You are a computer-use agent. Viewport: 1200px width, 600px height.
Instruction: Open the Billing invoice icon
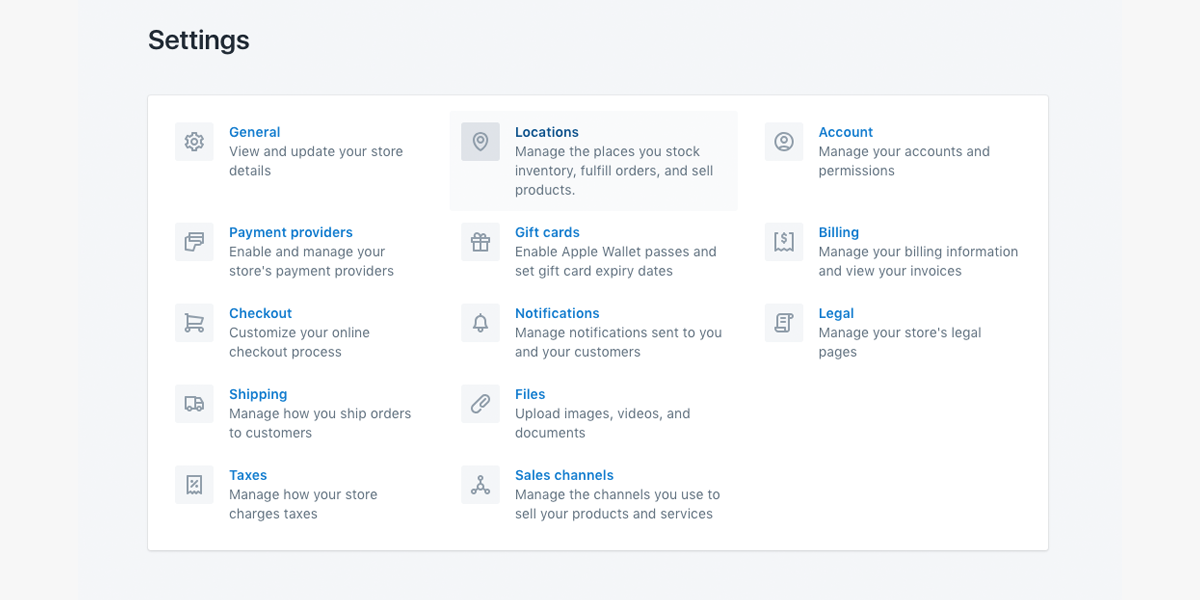point(784,242)
